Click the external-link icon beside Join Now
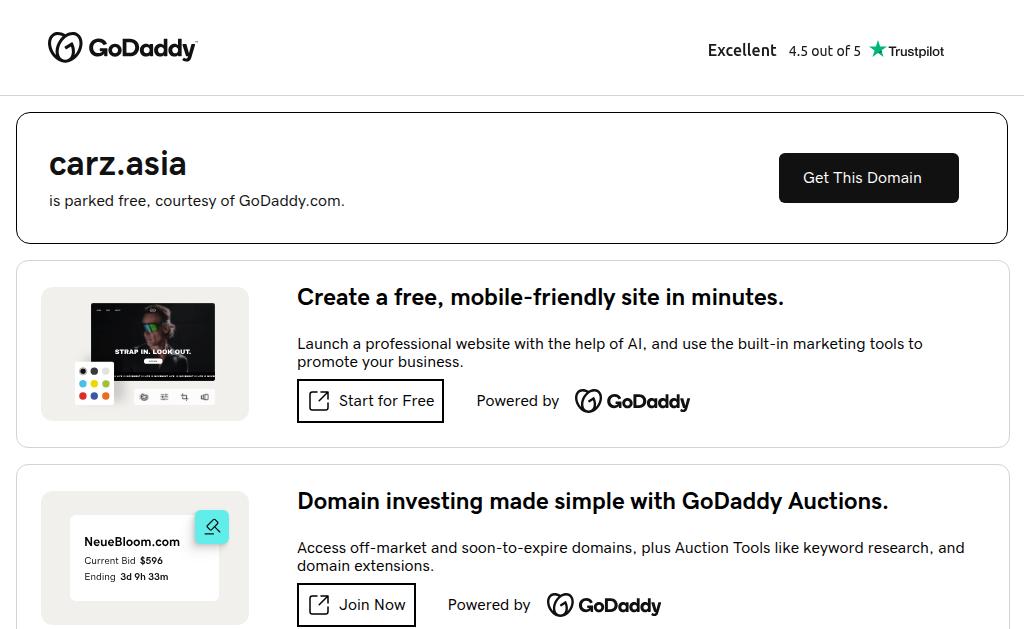This screenshot has width=1024, height=629. coord(319,605)
